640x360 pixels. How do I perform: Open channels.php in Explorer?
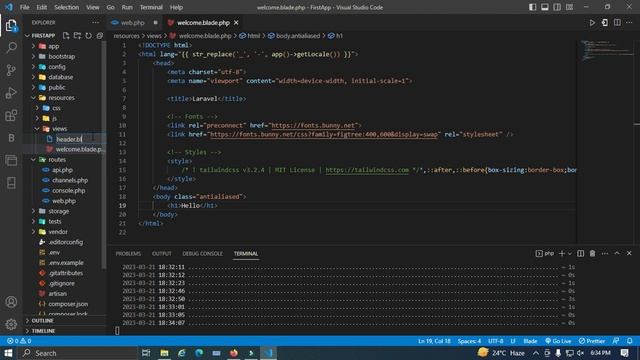pyautogui.click(x=70, y=180)
